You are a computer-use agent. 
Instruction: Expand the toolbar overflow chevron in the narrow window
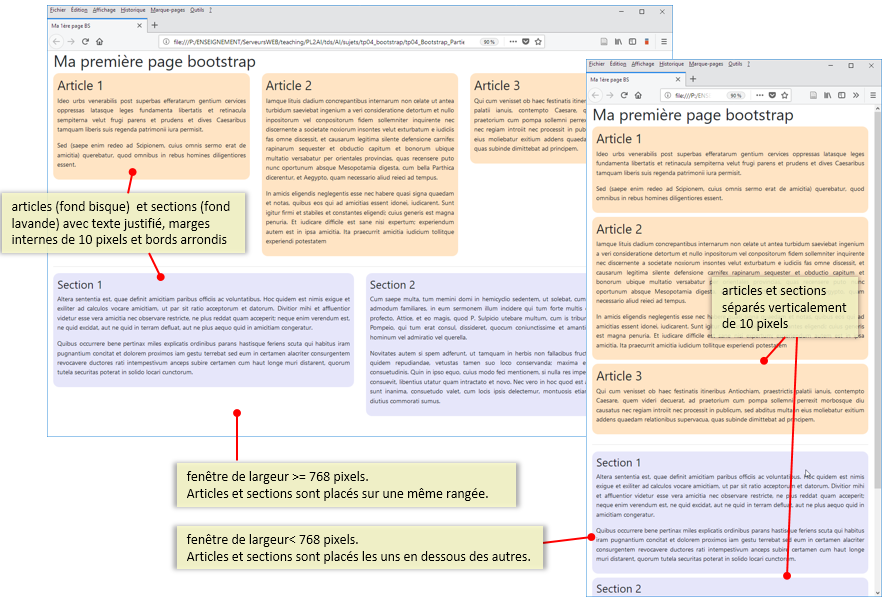(x=854, y=95)
